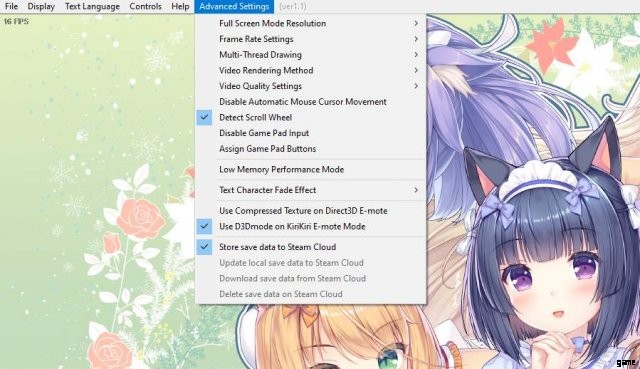Open the Help menu
640x369 pixels.
pos(180,7)
